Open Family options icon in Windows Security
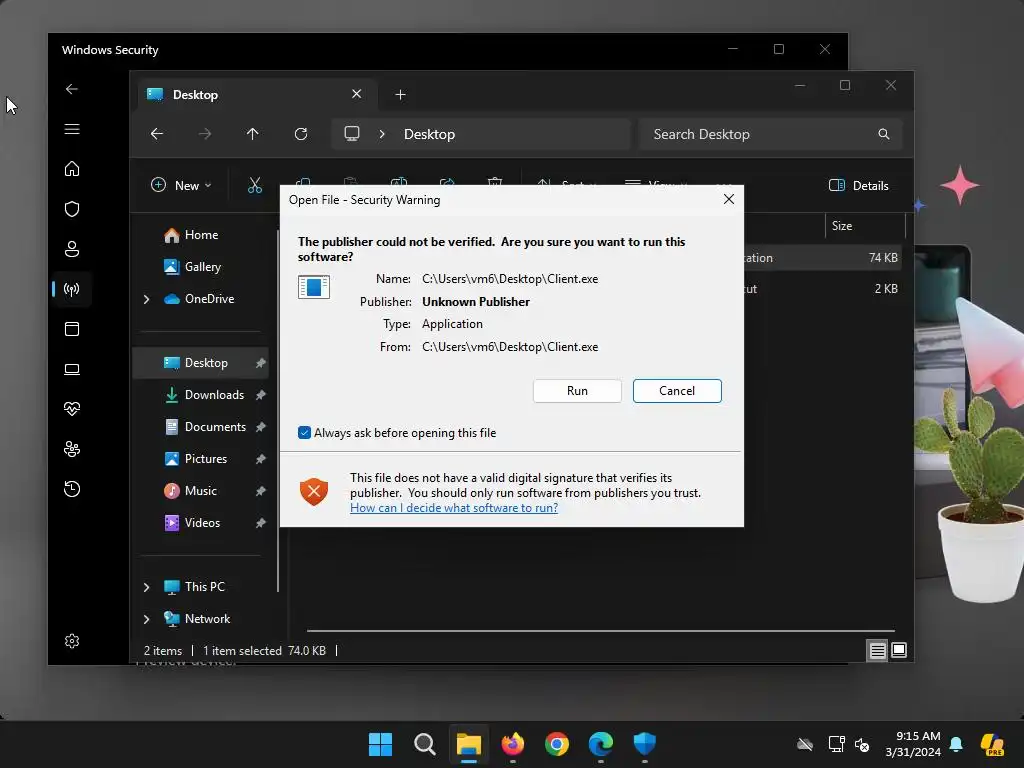 click(72, 449)
